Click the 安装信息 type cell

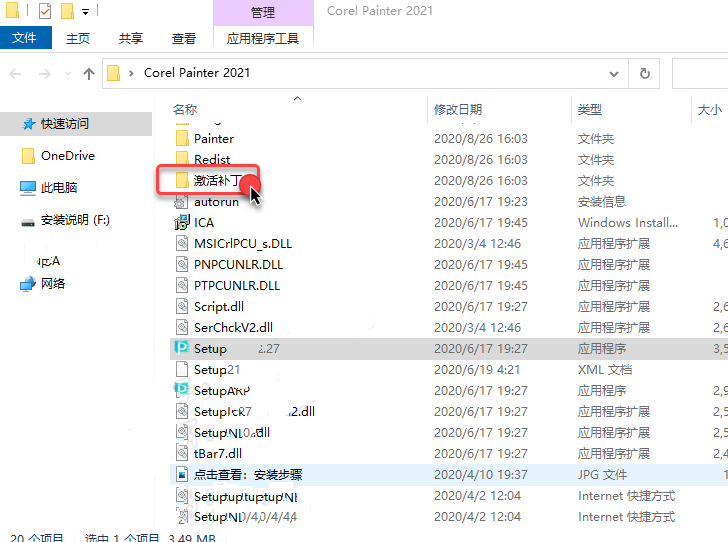(602, 202)
